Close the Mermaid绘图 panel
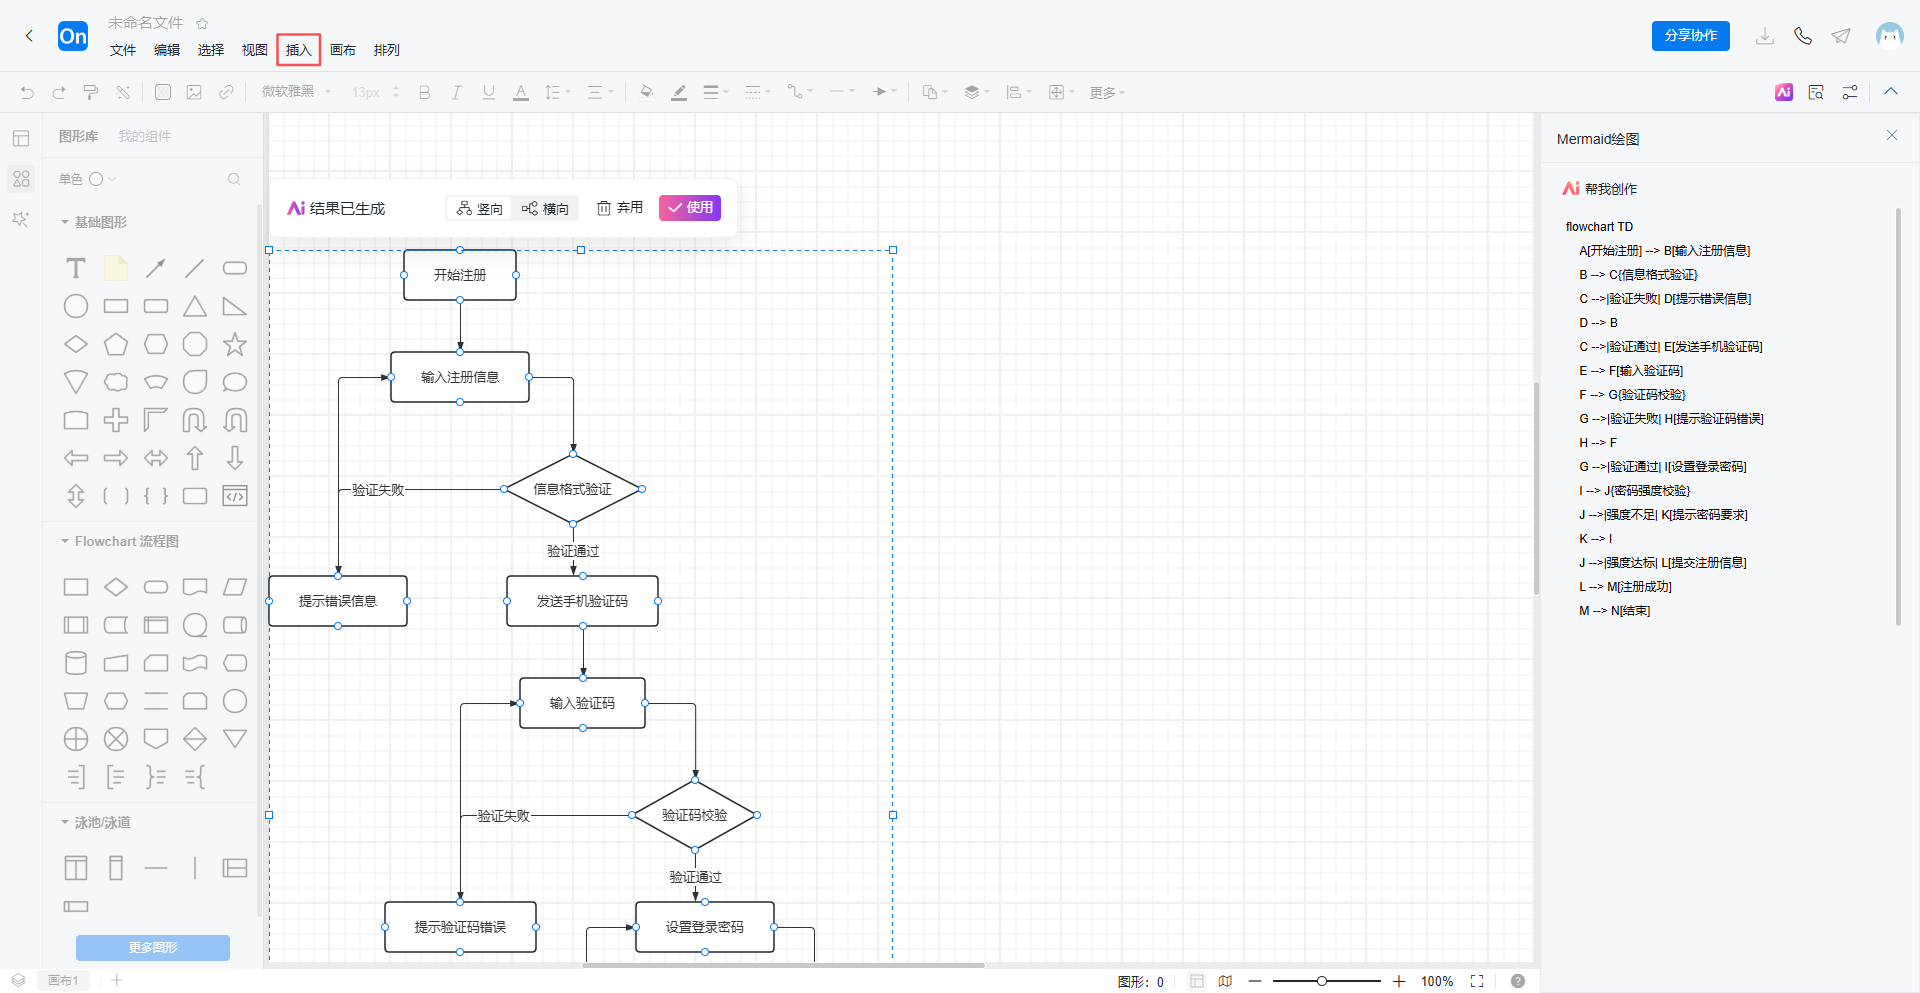 (x=1892, y=135)
